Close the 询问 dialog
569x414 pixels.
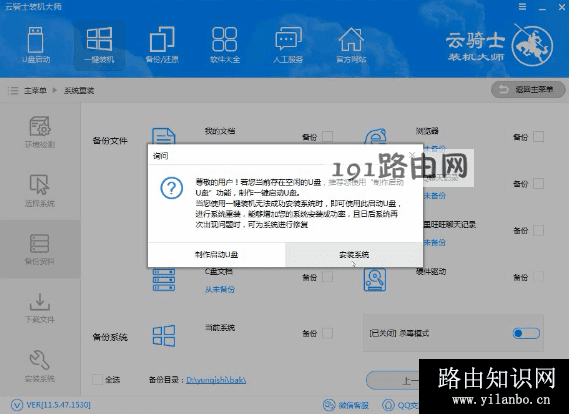pyautogui.click(x=412, y=155)
